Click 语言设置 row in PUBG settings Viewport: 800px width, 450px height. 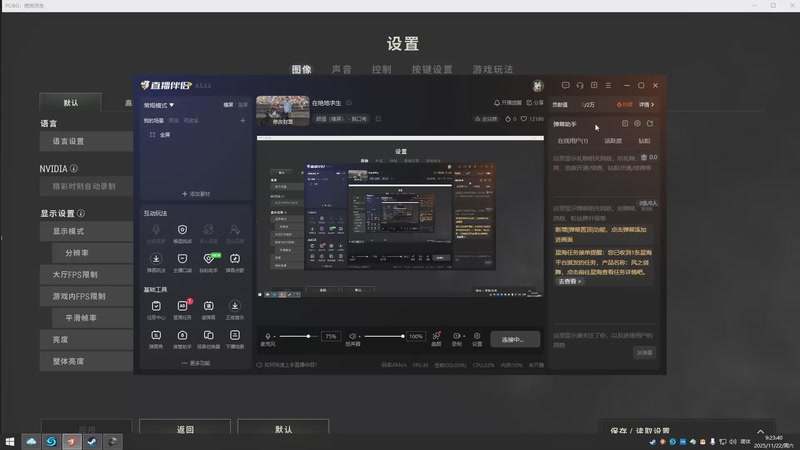coord(86,141)
